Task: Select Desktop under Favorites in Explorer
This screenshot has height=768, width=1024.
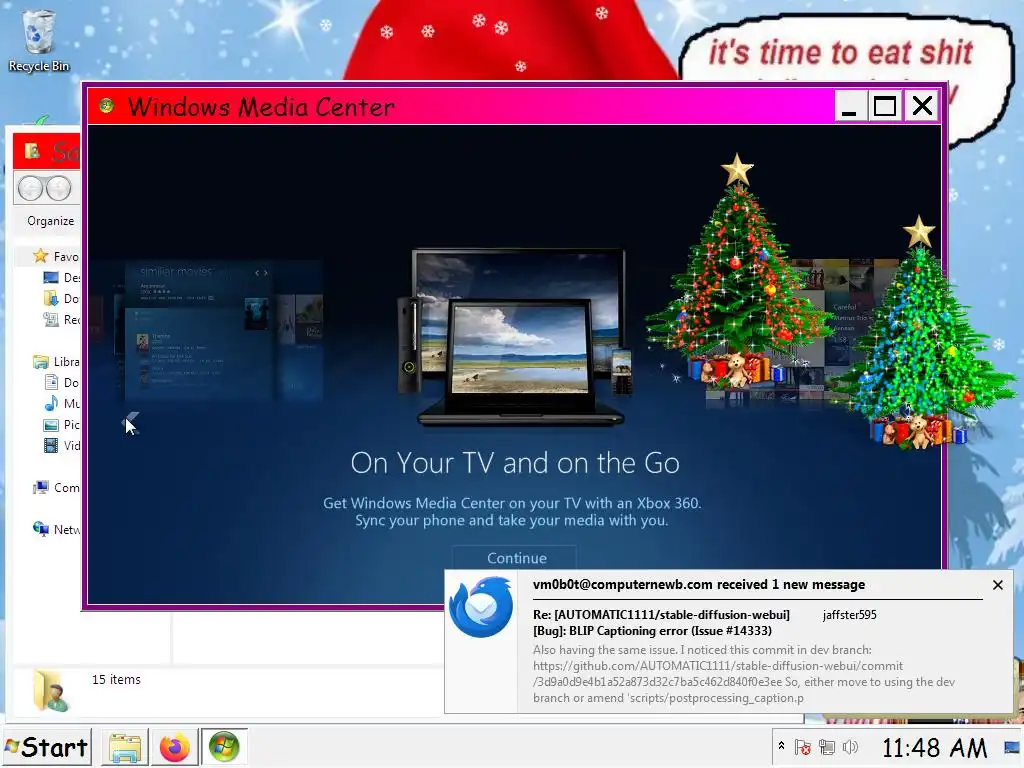Action: [x=61, y=278]
